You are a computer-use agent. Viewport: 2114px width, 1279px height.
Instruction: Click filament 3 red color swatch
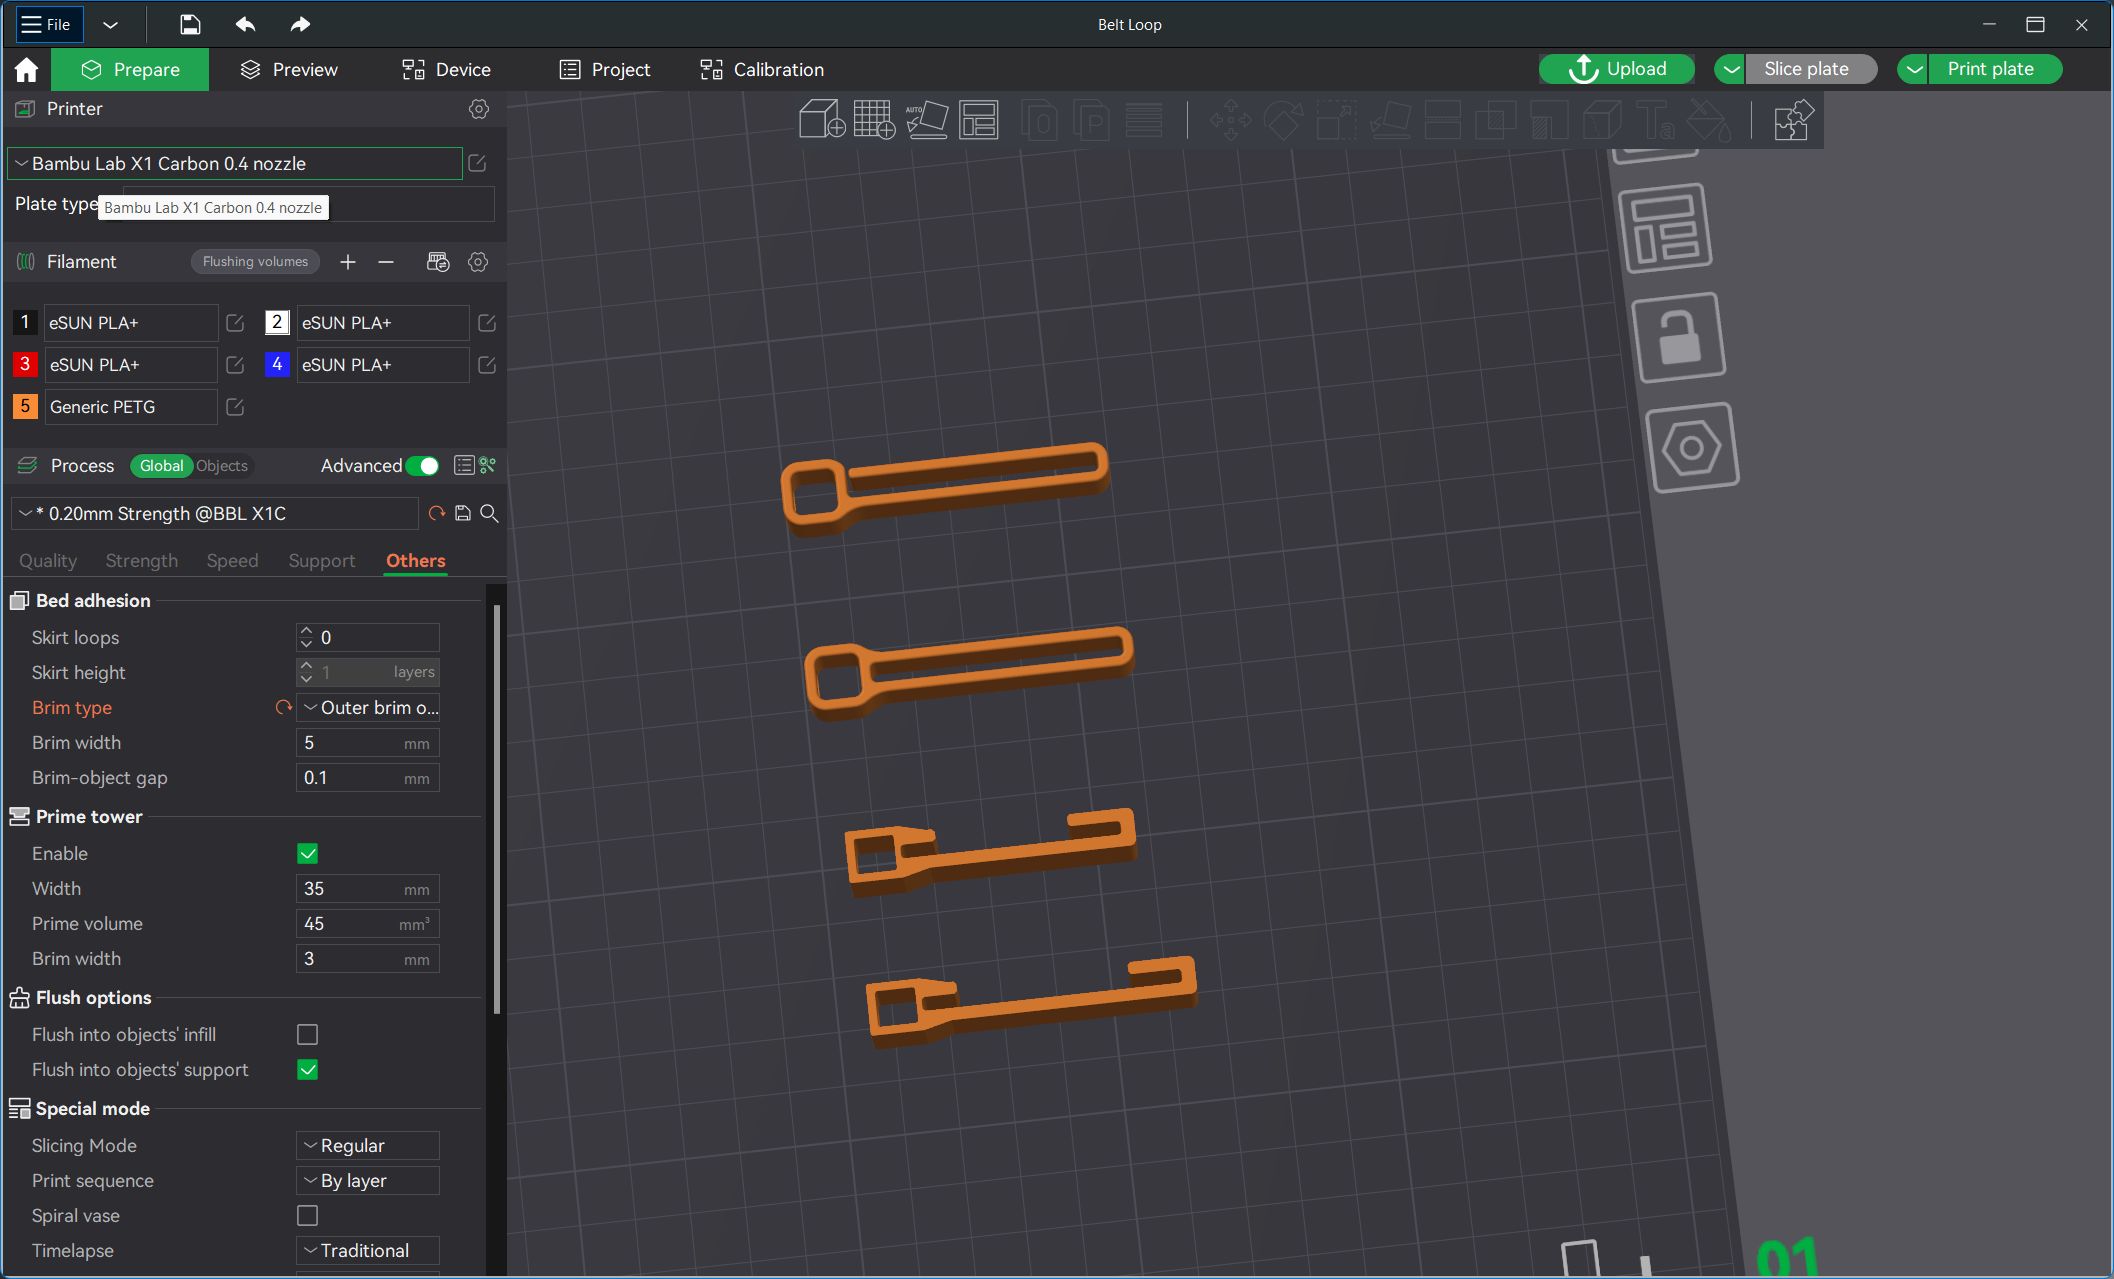tap(25, 365)
